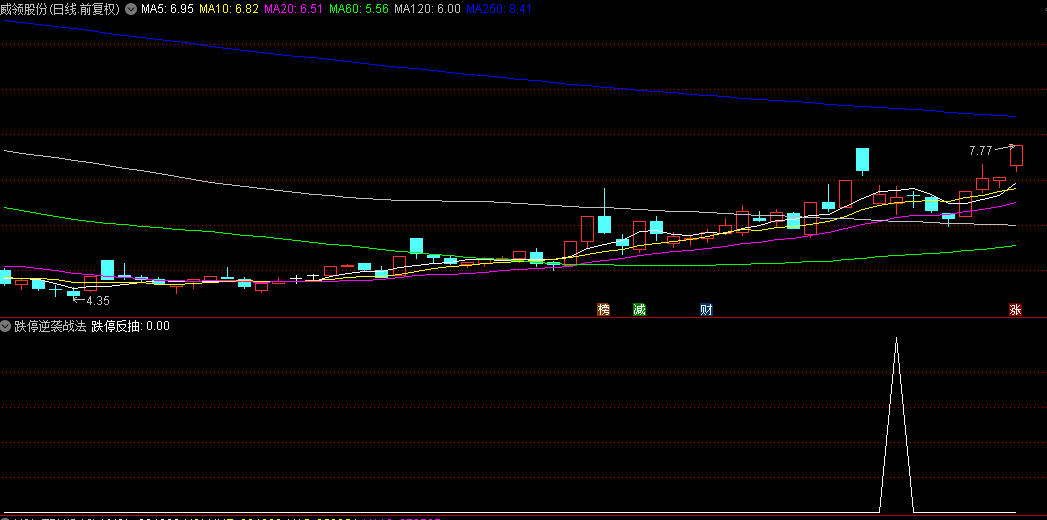Image resolution: width=1047 pixels, height=520 pixels.
Task: Expand the 跌停逆袭战法 indicator dropdown arrow
Action: tap(6, 326)
